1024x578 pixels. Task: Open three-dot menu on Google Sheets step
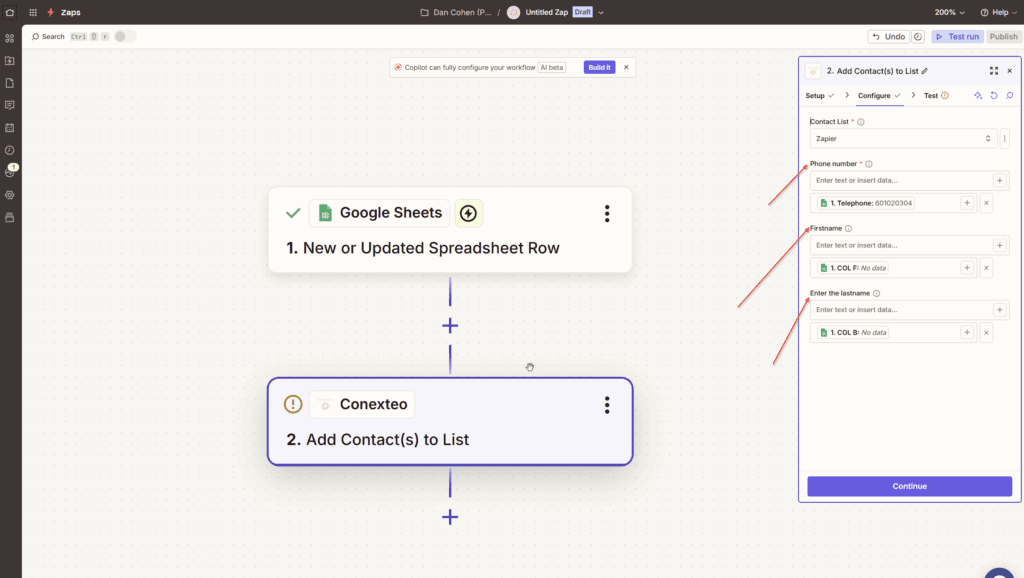(606, 213)
